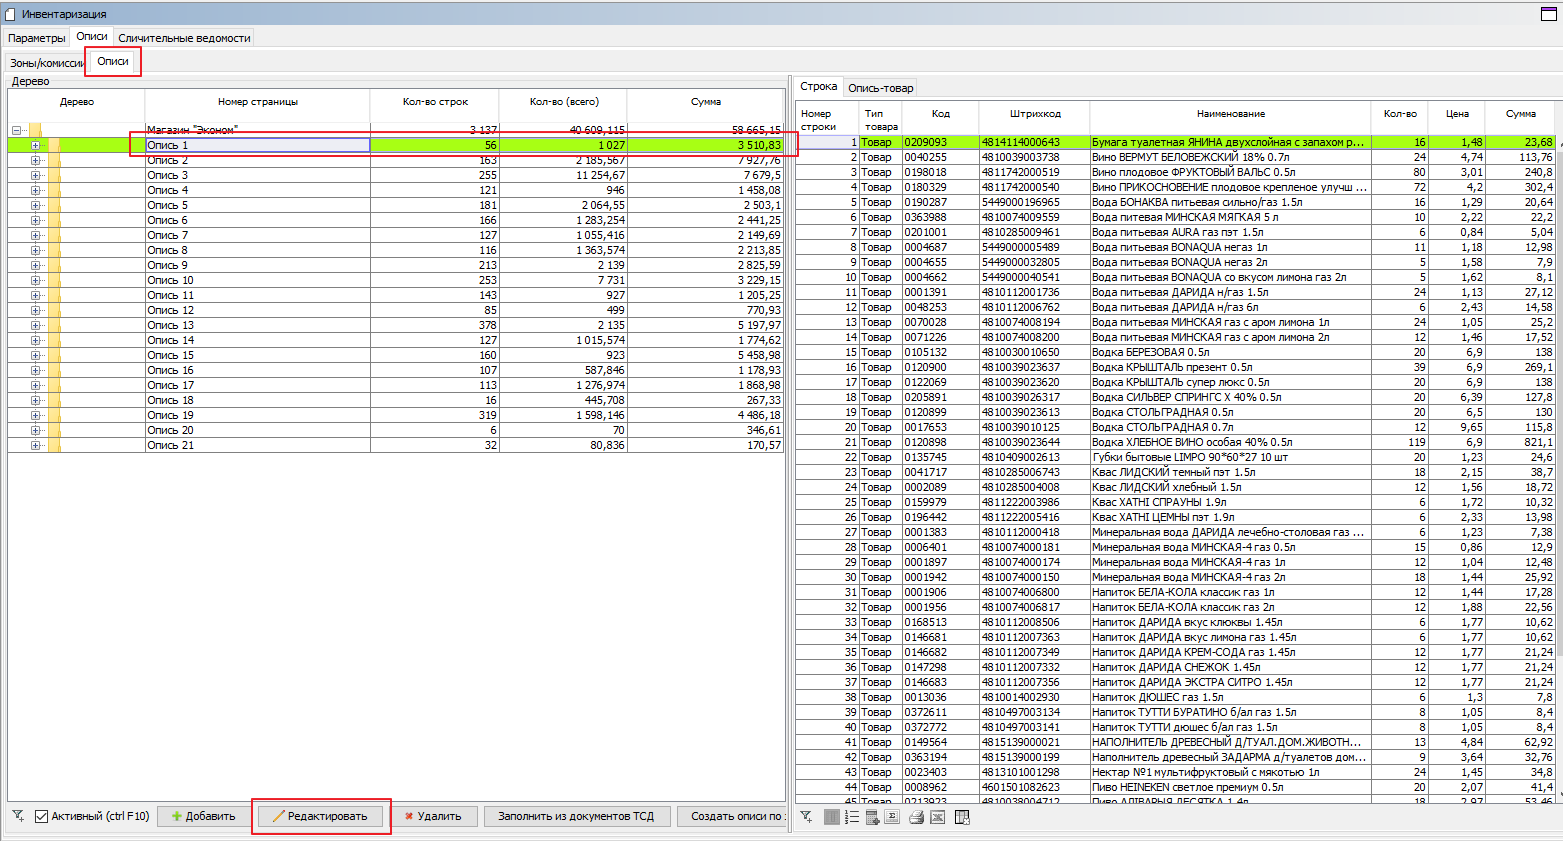Collapse the Магазин "Эконом" root node
The height and width of the screenshot is (841, 1563).
[x=16, y=130]
